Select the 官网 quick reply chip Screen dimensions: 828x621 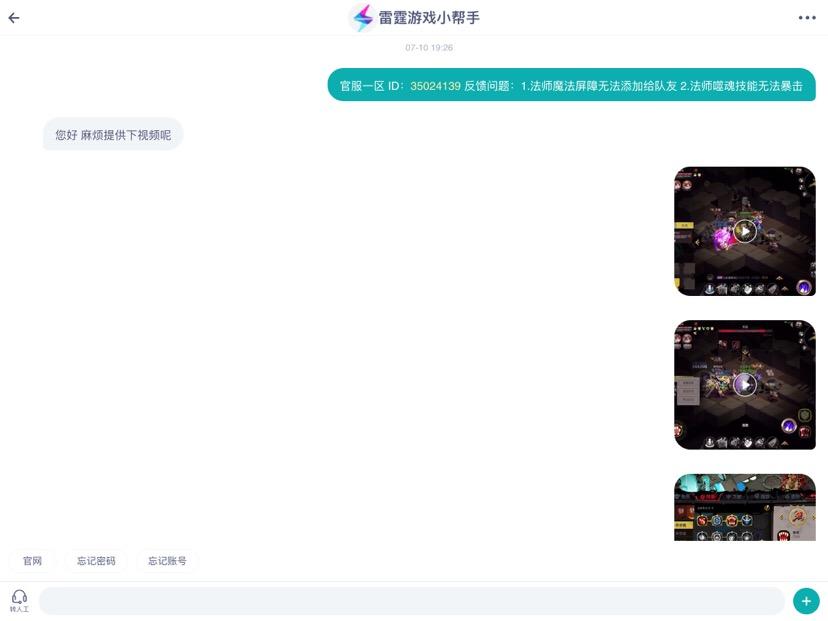pyautogui.click(x=32, y=561)
